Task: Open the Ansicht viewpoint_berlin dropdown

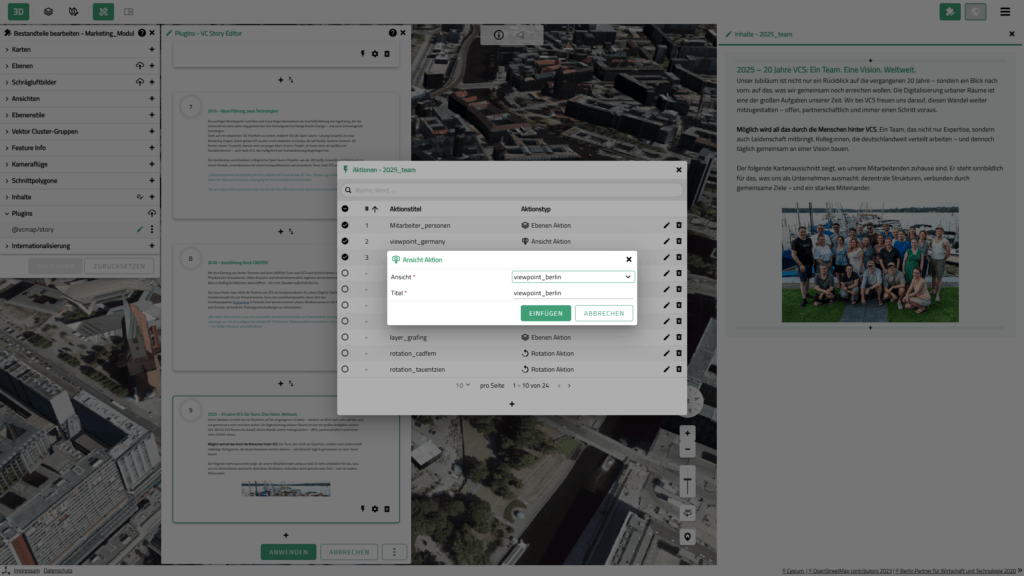Action: [x=573, y=277]
